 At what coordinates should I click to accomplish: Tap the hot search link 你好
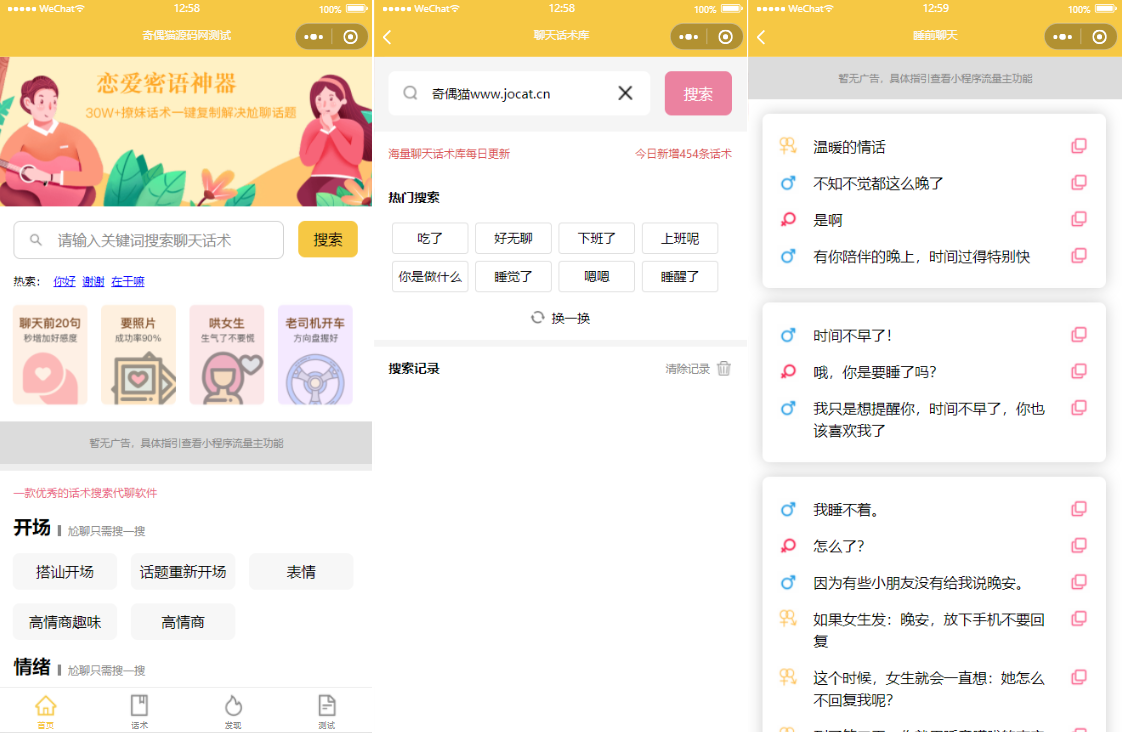click(x=64, y=281)
